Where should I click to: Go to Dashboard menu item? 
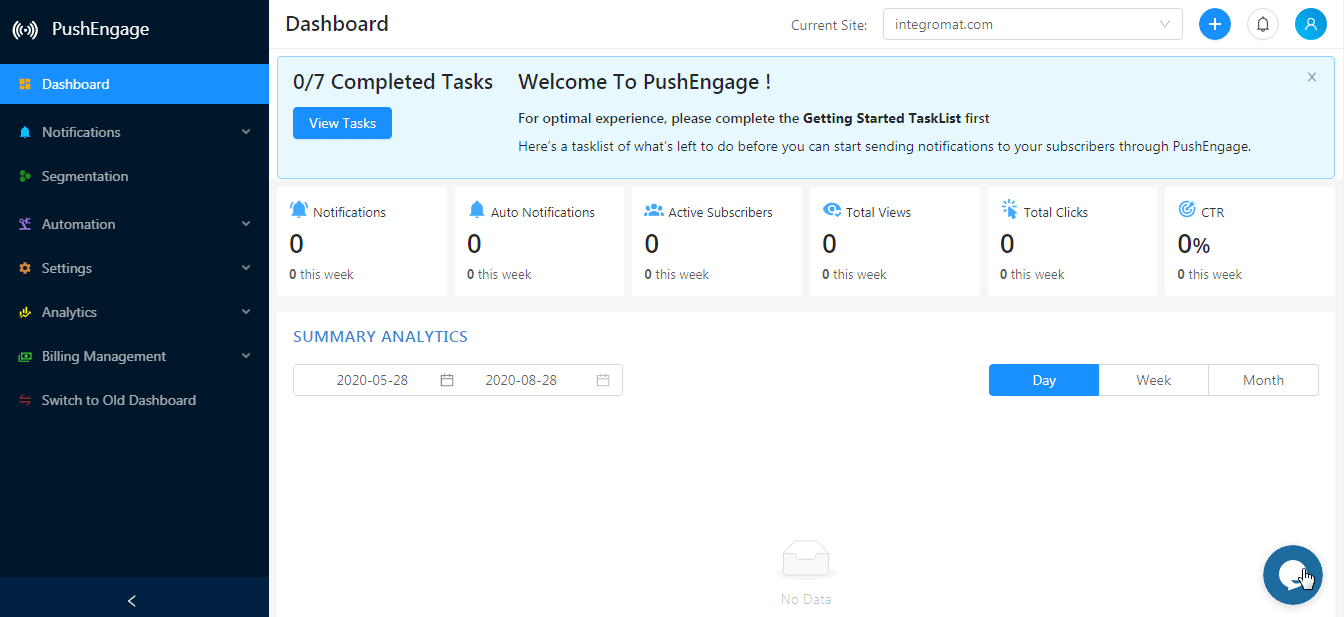(134, 84)
